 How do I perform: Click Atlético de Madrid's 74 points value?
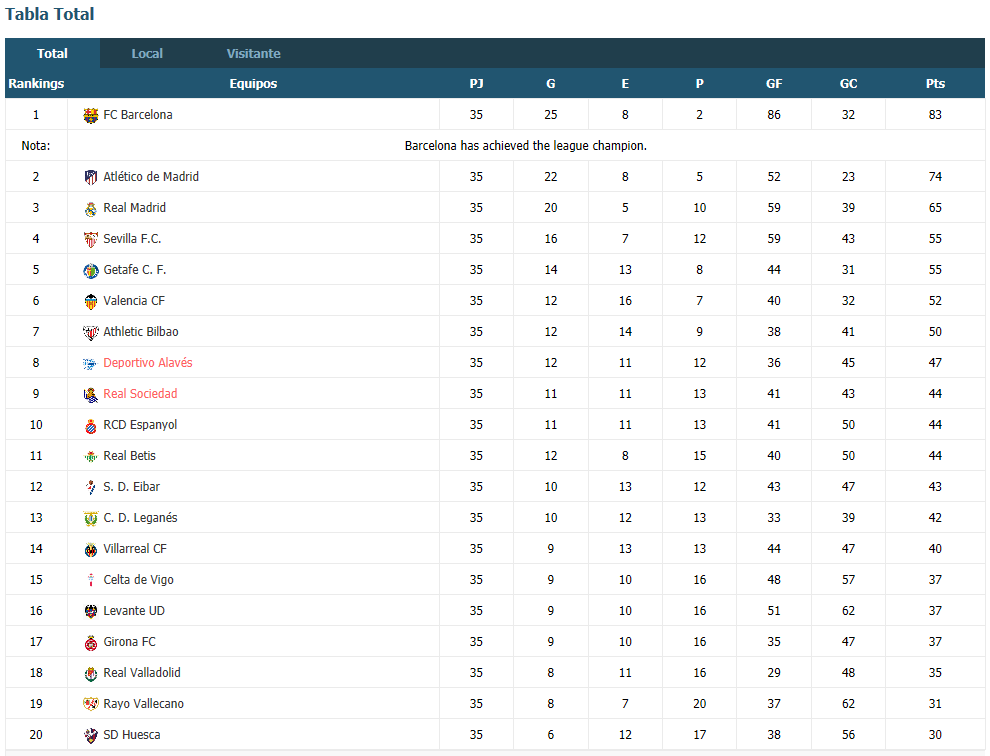935,176
